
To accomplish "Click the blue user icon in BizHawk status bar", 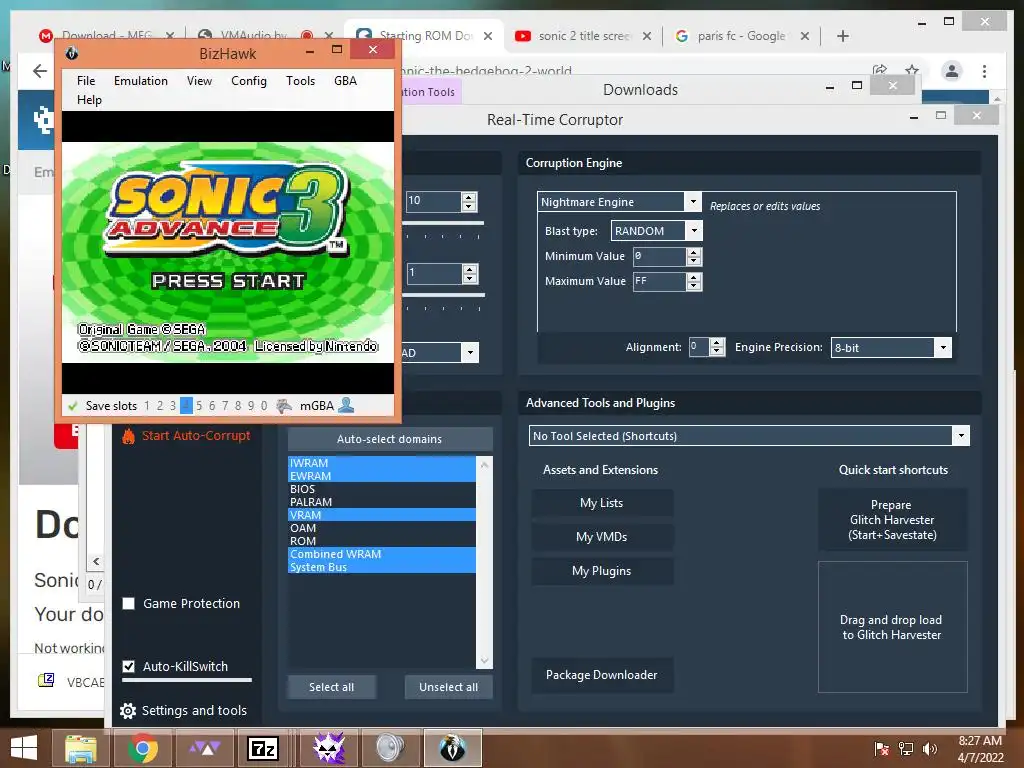I will click(x=346, y=406).
